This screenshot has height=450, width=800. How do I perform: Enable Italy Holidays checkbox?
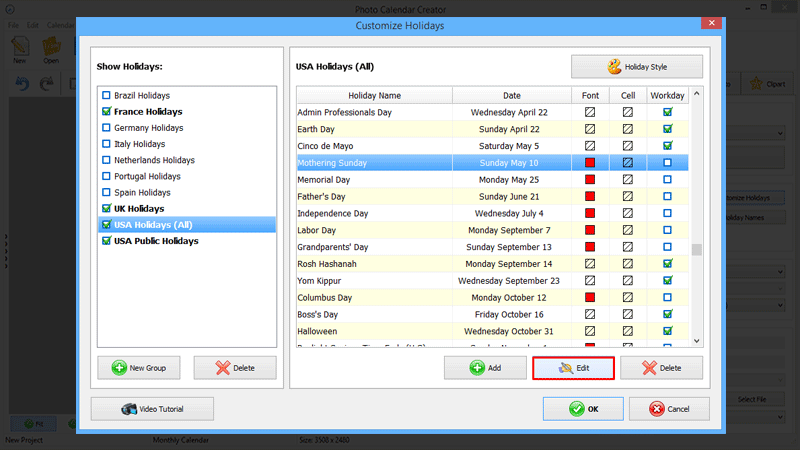(106, 144)
